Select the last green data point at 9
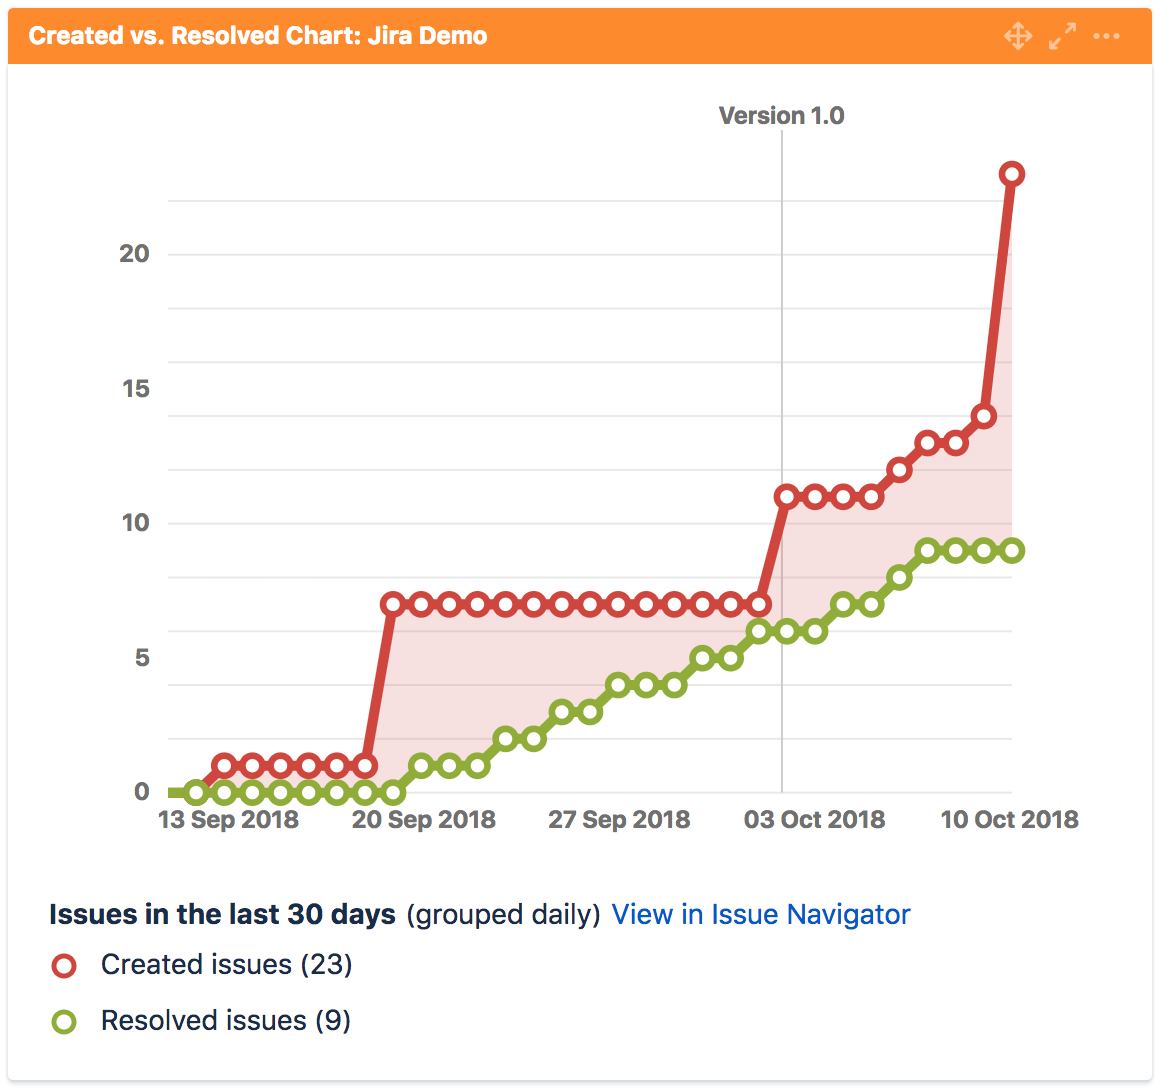 [1011, 551]
